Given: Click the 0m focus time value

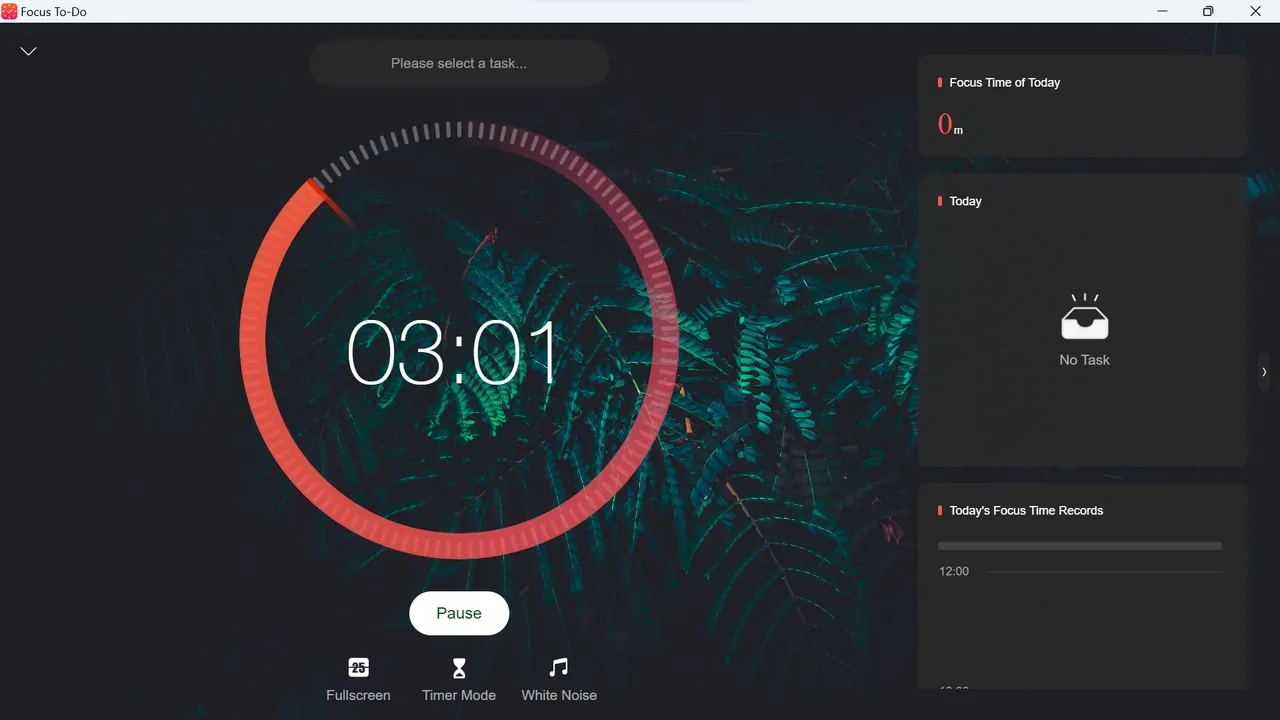Looking at the screenshot, I should point(950,125).
